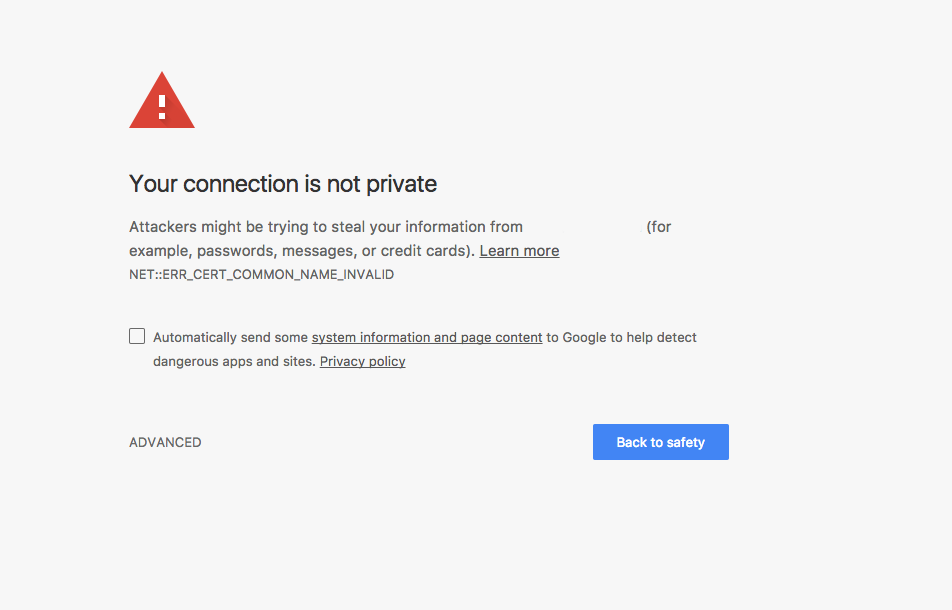View the Privacy policy
This screenshot has height=610, width=952.
(362, 362)
